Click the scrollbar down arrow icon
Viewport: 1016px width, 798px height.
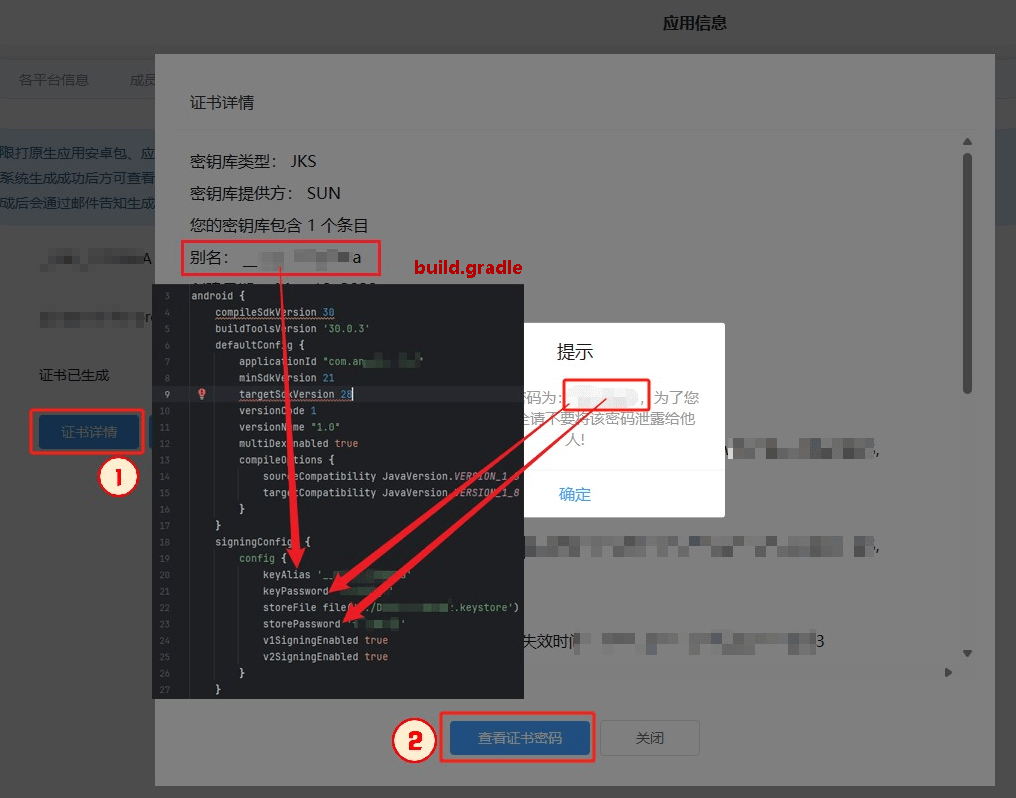point(967,651)
